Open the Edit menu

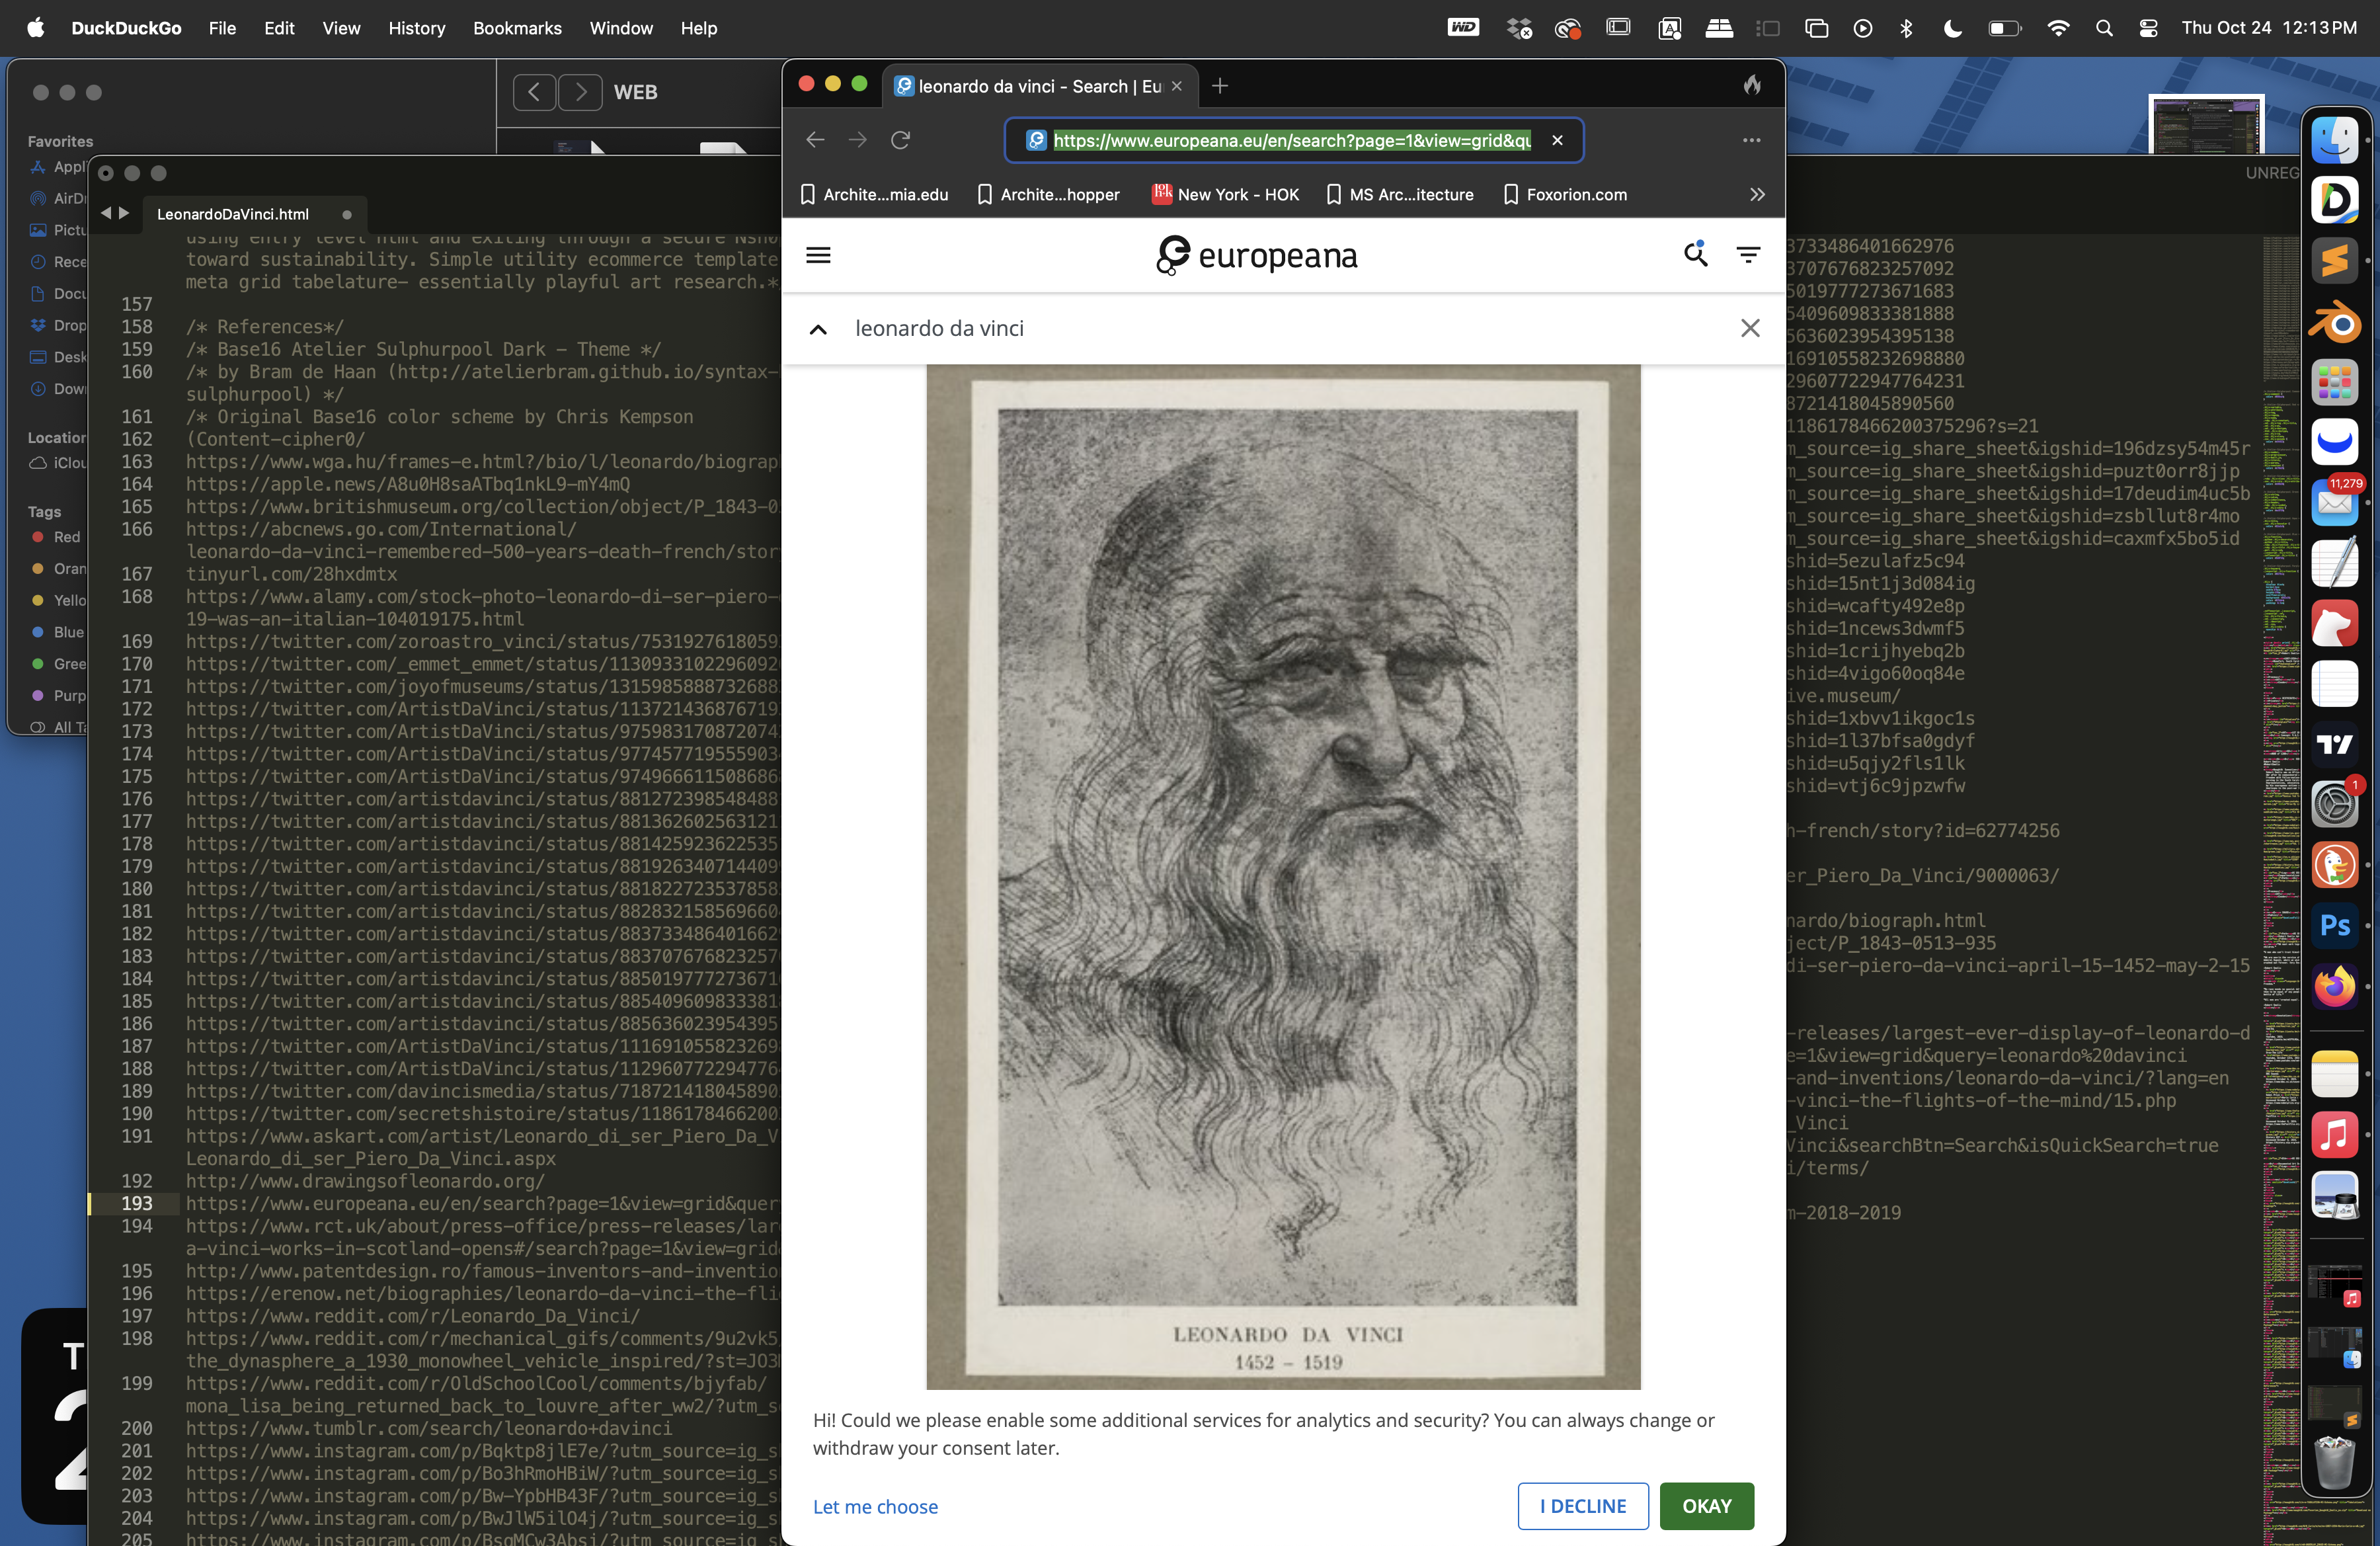tap(279, 28)
